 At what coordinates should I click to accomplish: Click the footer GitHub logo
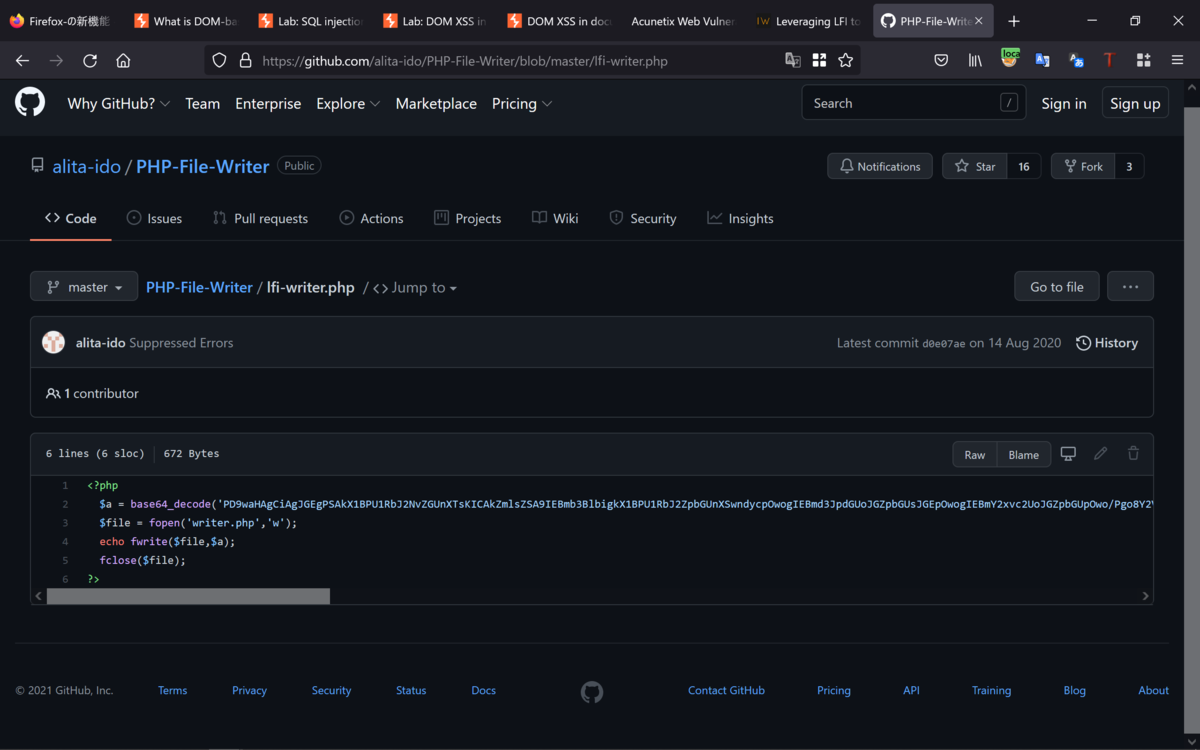pyautogui.click(x=592, y=691)
